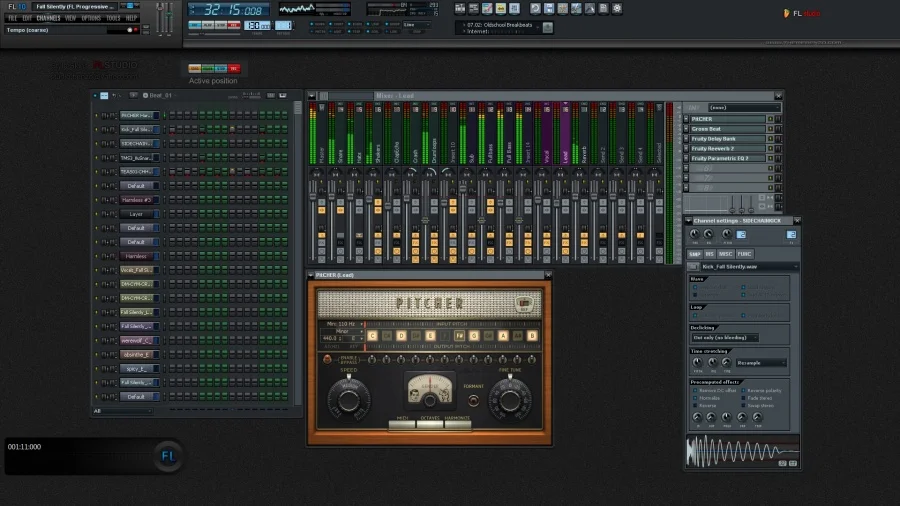The width and height of the screenshot is (900, 506).
Task: Open the Playlist view icon in toolbar
Action: tap(460, 9)
